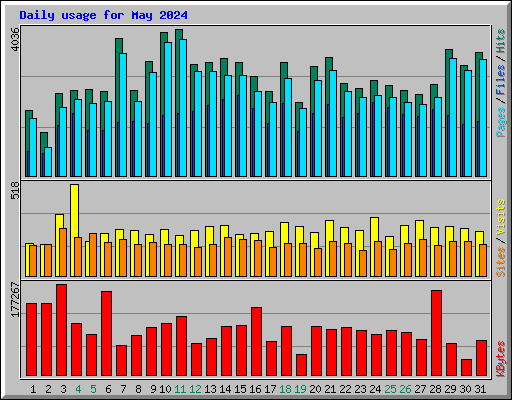Click day label 16 on the x-axis
512x400 pixels.
pos(255,389)
